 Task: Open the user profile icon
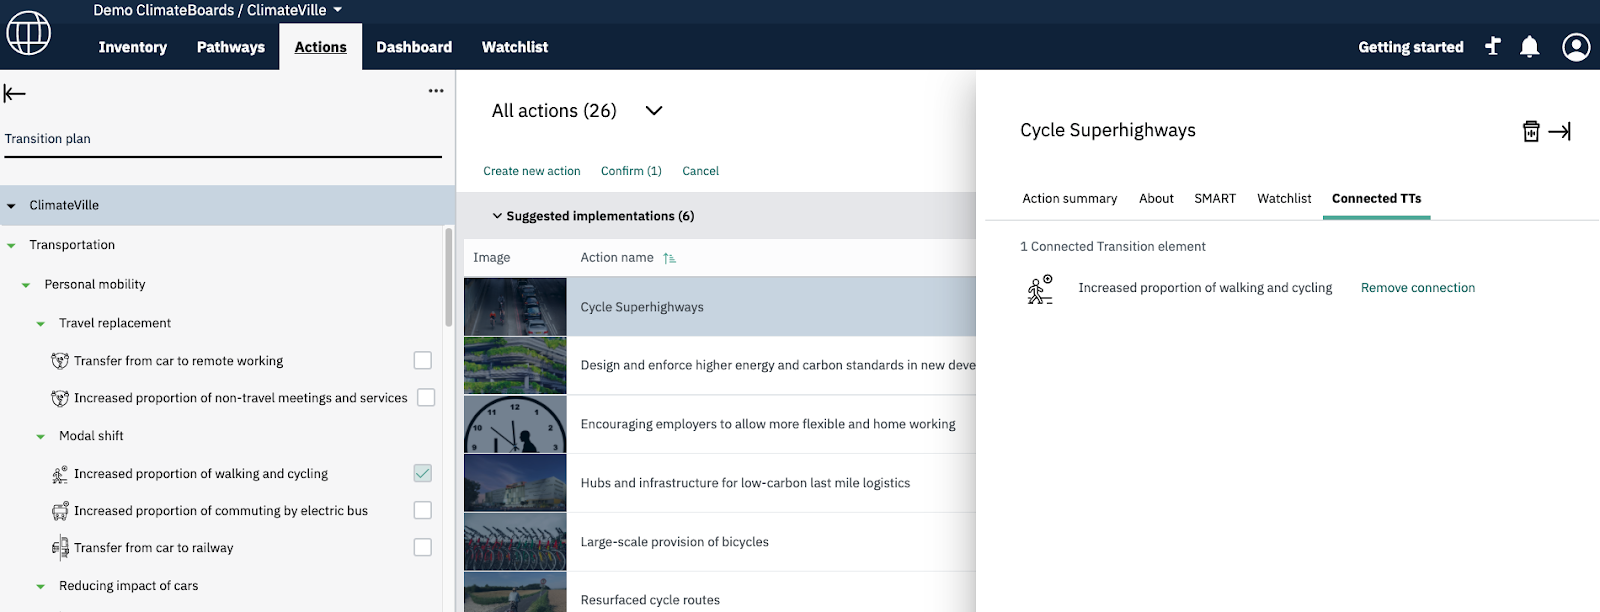1575,47
